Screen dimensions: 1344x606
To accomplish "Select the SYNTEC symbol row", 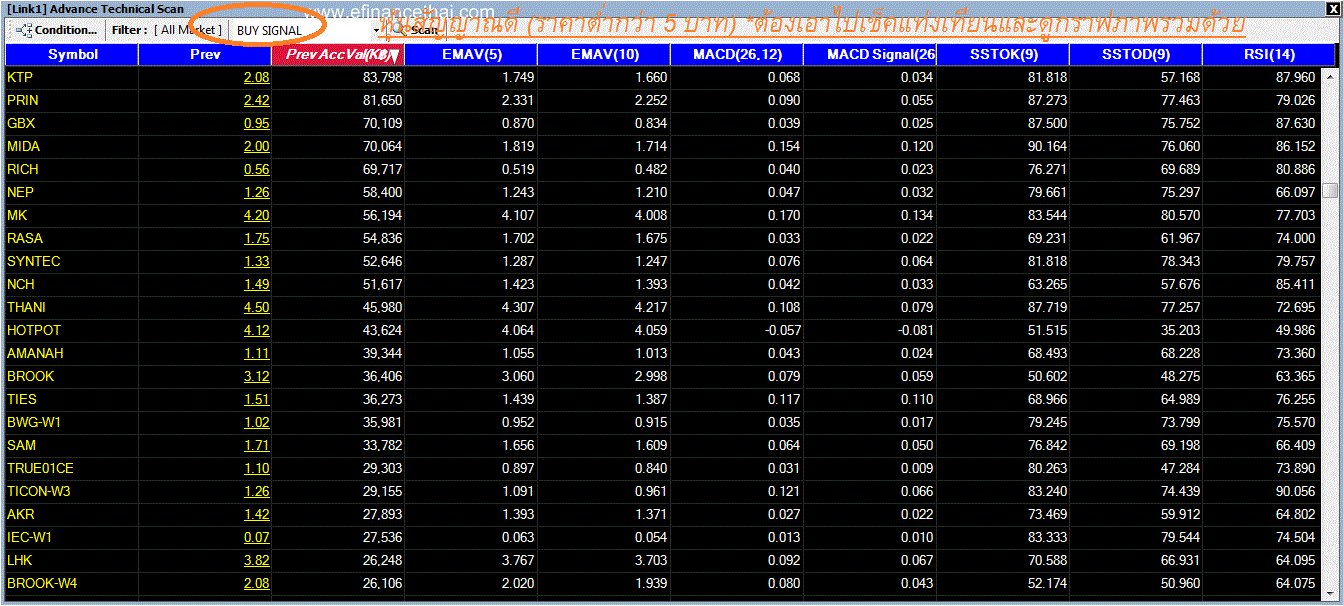I will pyautogui.click(x=663, y=261).
